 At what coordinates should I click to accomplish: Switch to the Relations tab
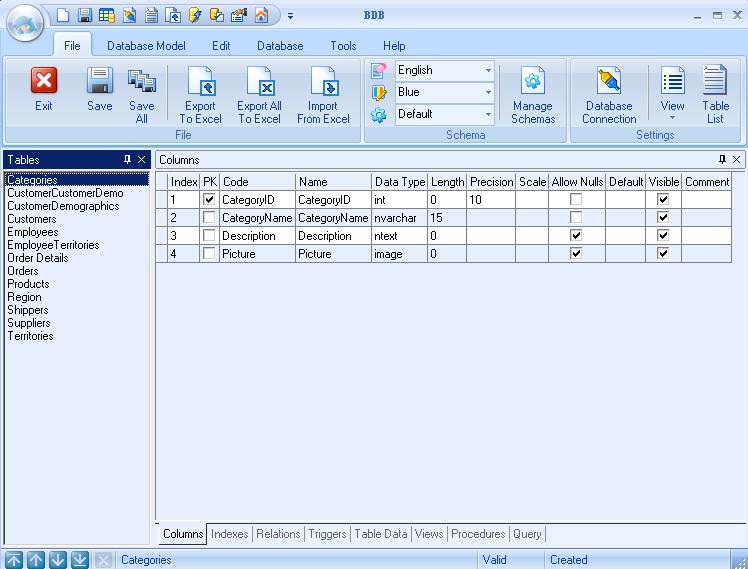pos(278,534)
